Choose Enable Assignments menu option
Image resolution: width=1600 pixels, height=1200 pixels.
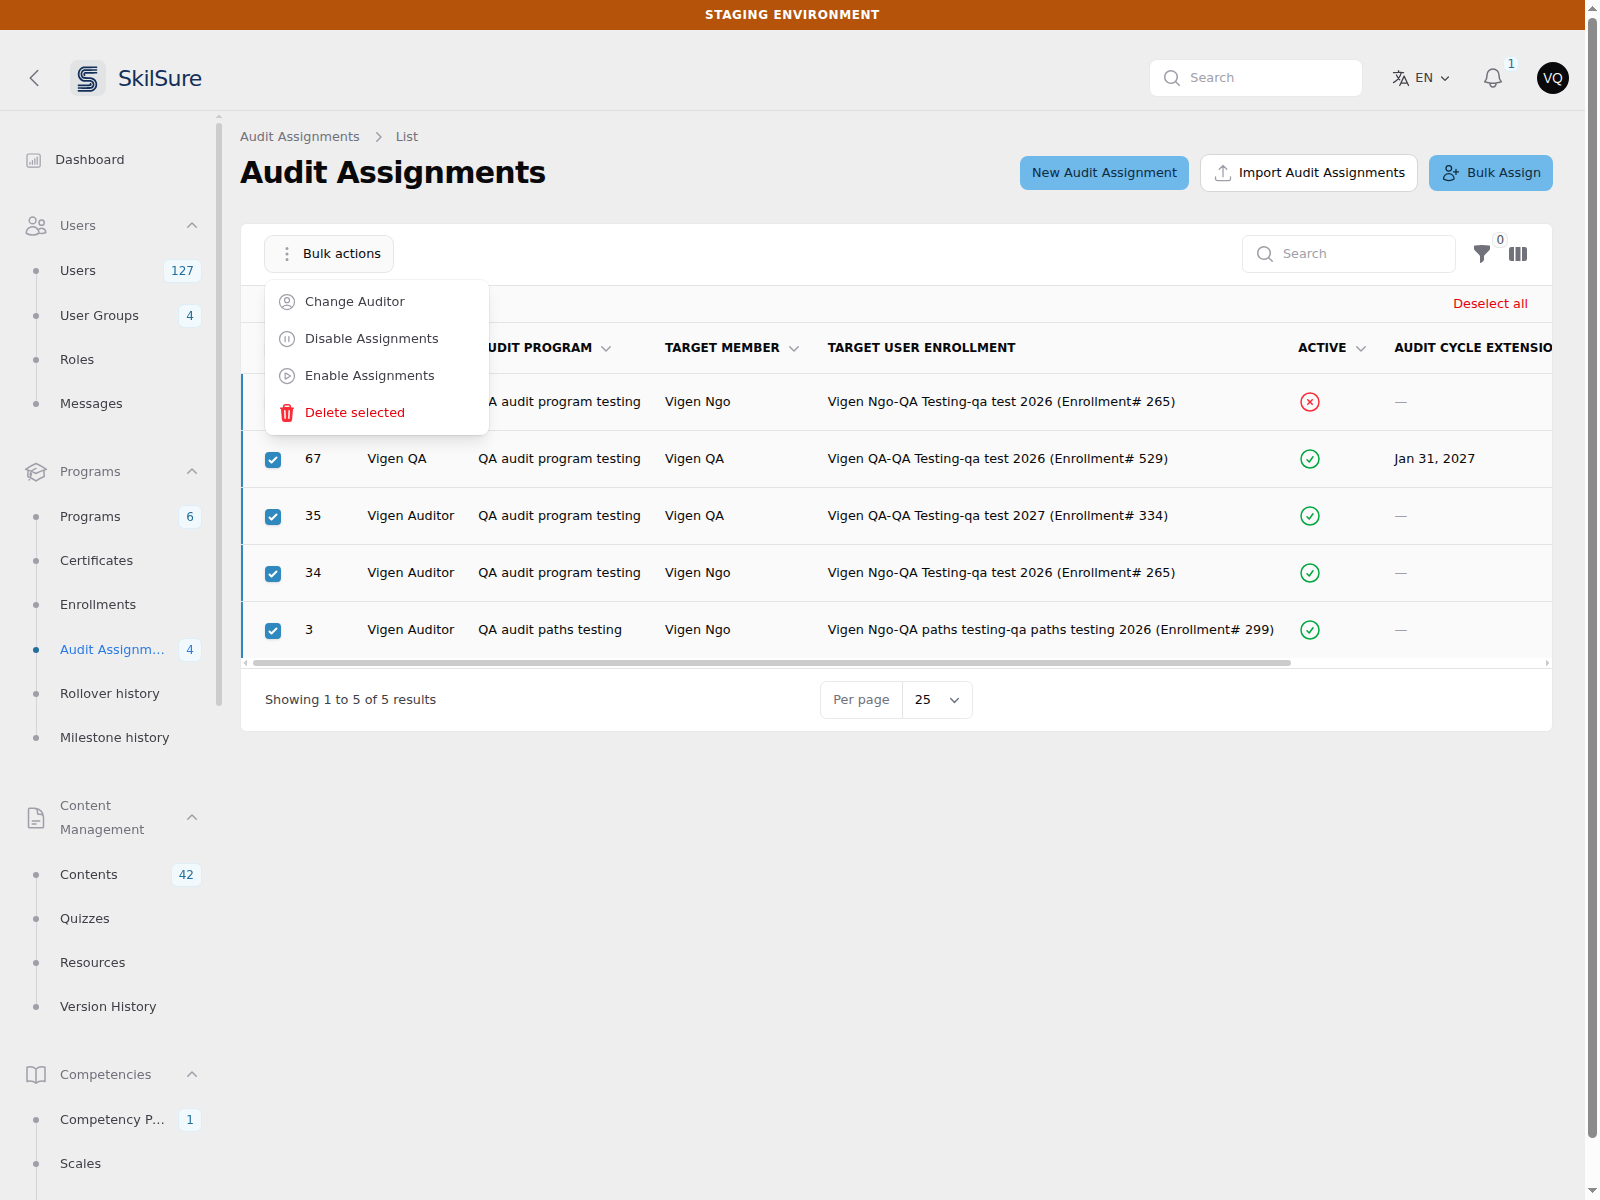[x=377, y=376]
